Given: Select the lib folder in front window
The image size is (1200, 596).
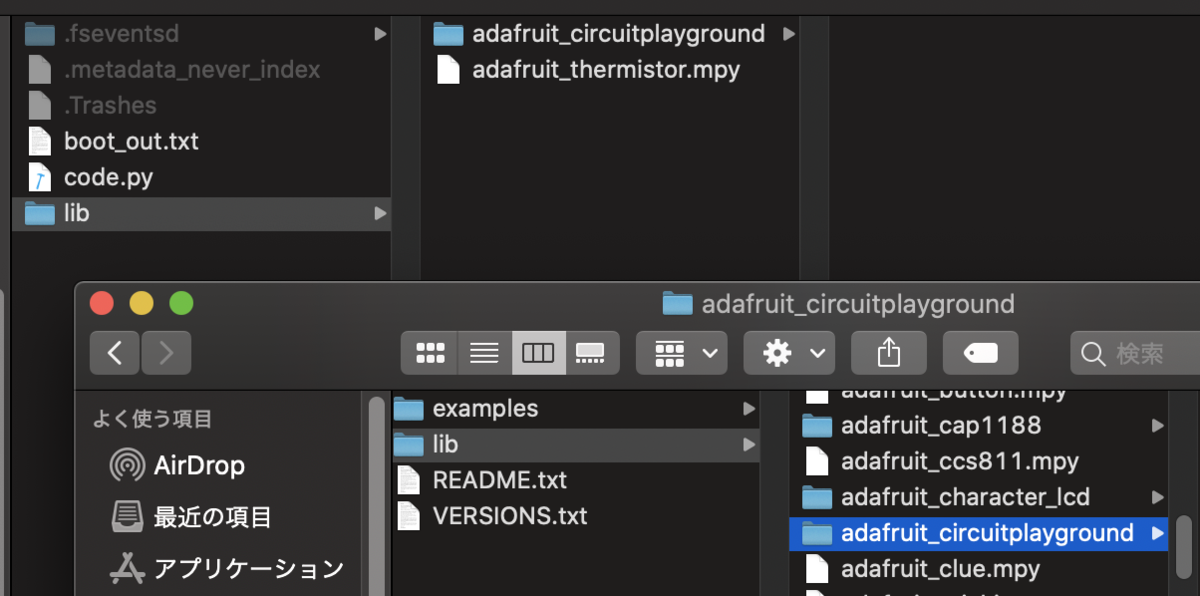Looking at the screenshot, I should click(575, 444).
